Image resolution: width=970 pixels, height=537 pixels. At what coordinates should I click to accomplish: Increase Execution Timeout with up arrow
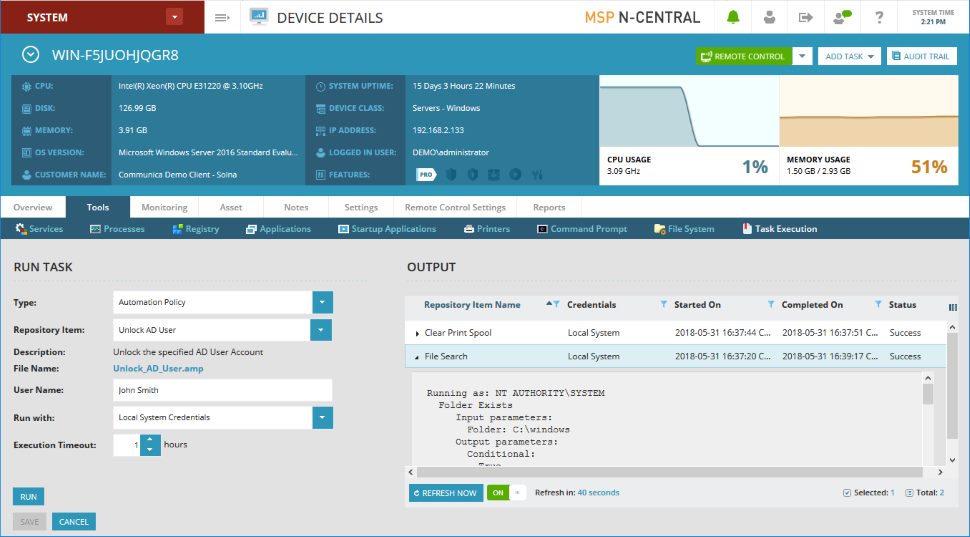pyautogui.click(x=150, y=440)
